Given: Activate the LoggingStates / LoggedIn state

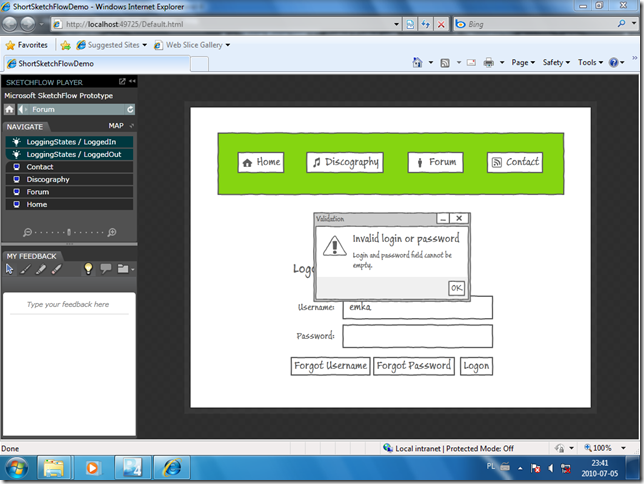Looking at the screenshot, I should (69, 142).
